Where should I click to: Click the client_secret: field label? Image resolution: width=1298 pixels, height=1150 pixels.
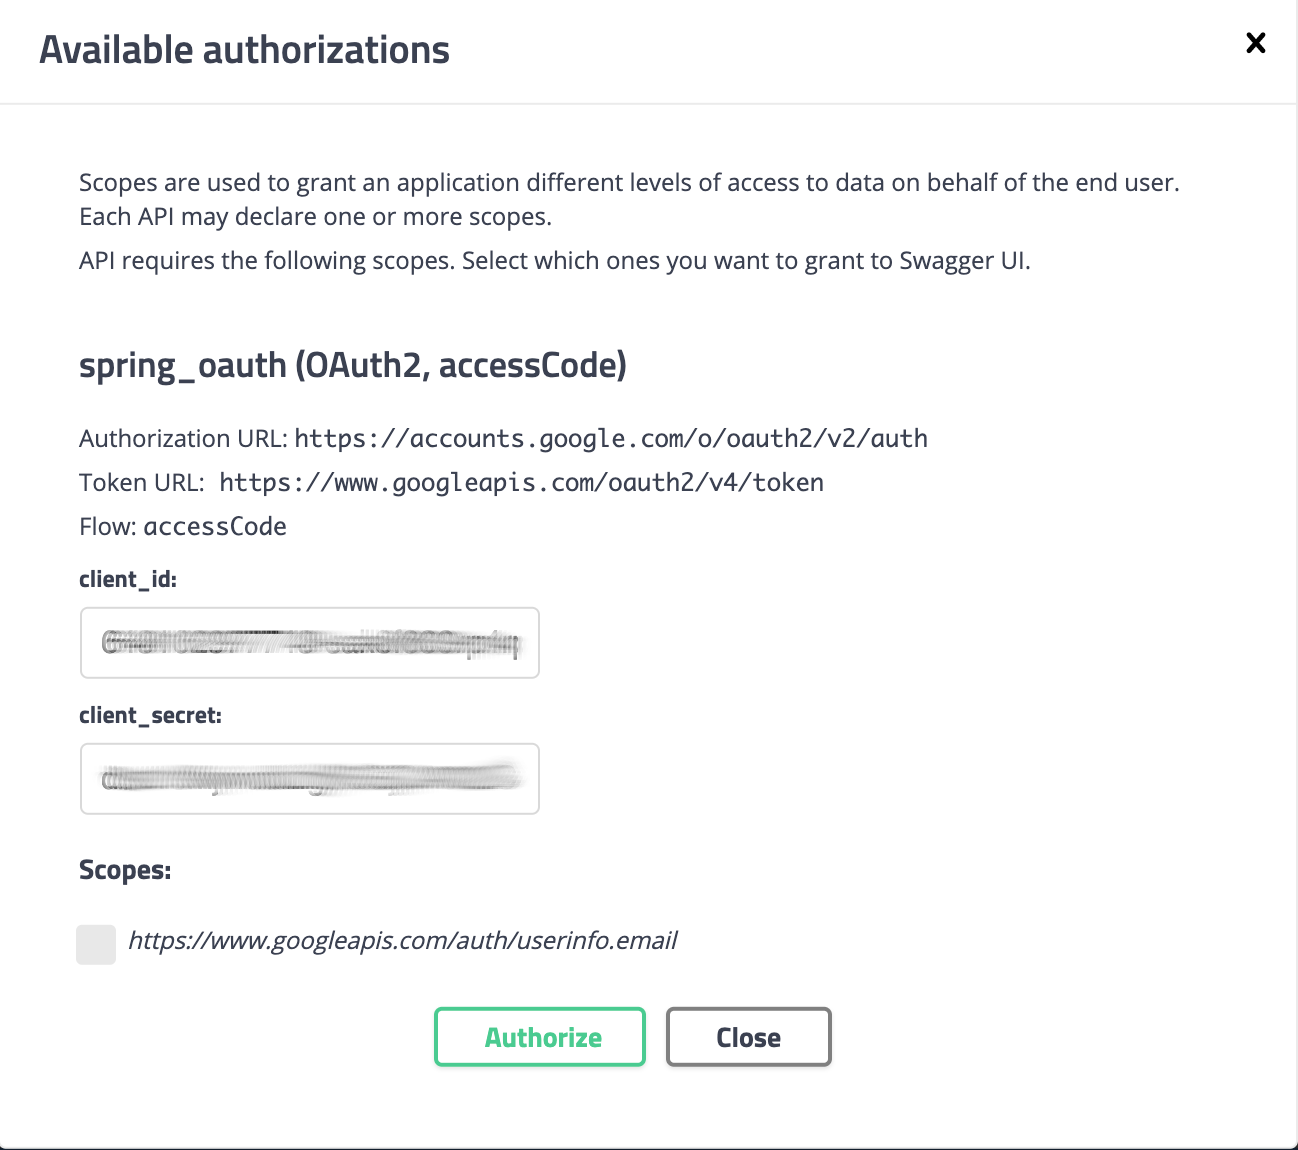tap(150, 716)
